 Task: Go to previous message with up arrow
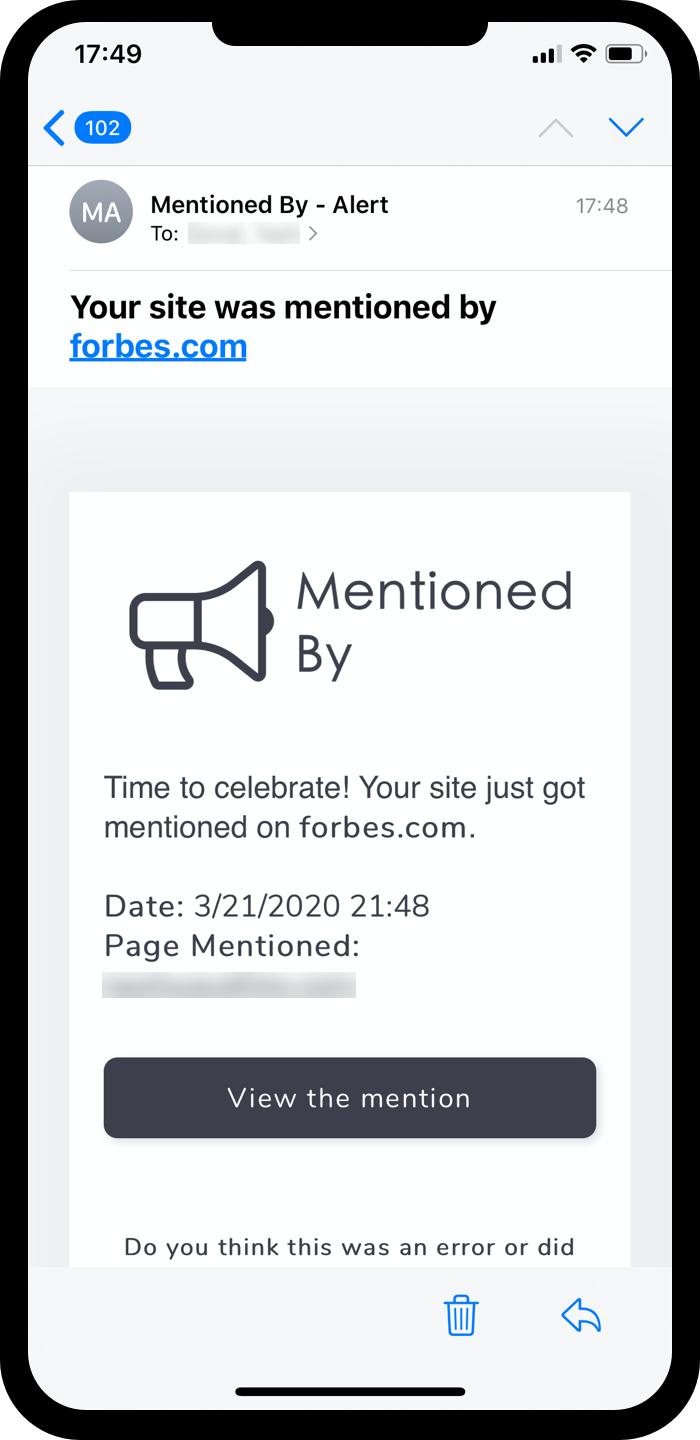(x=556, y=128)
